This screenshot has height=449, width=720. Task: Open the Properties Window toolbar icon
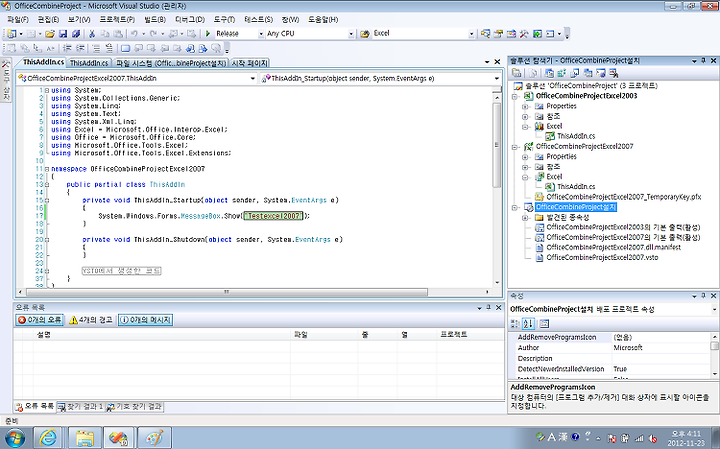click(x=498, y=34)
